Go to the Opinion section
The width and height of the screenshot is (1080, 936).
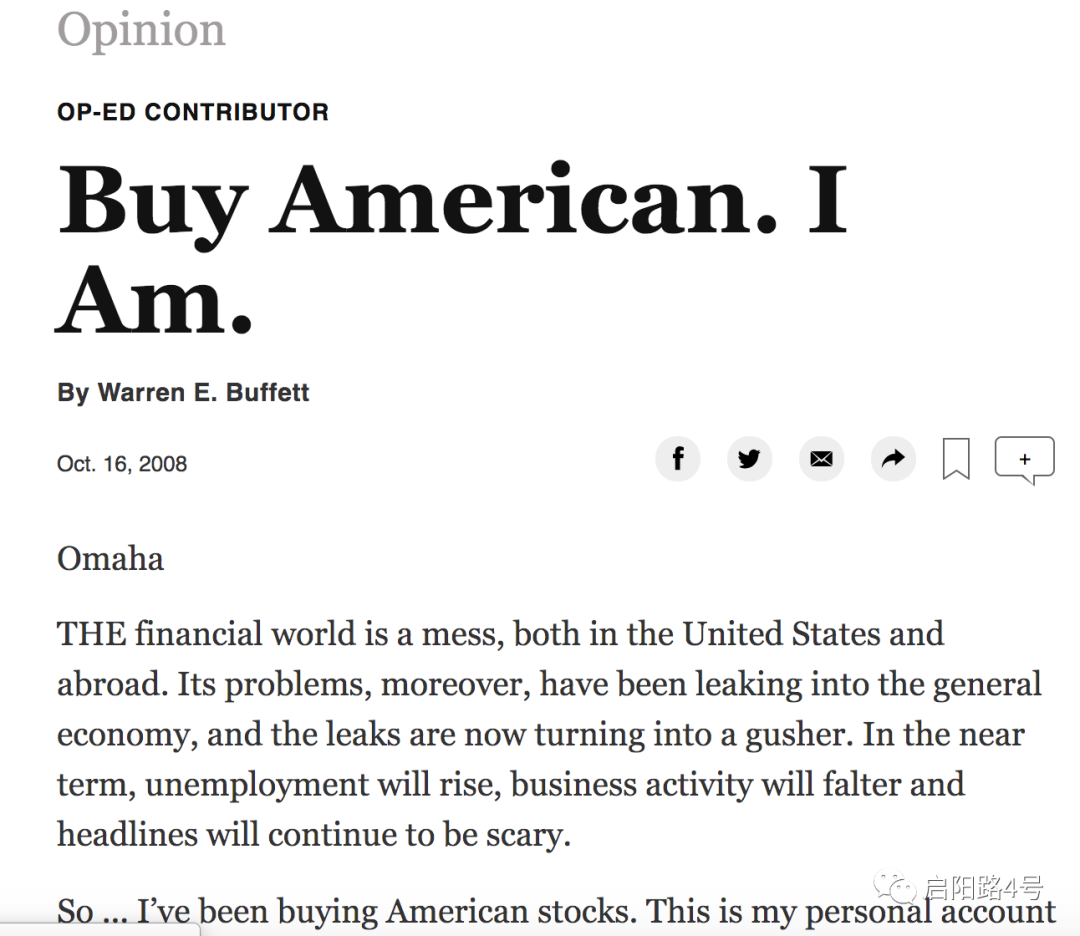(141, 30)
